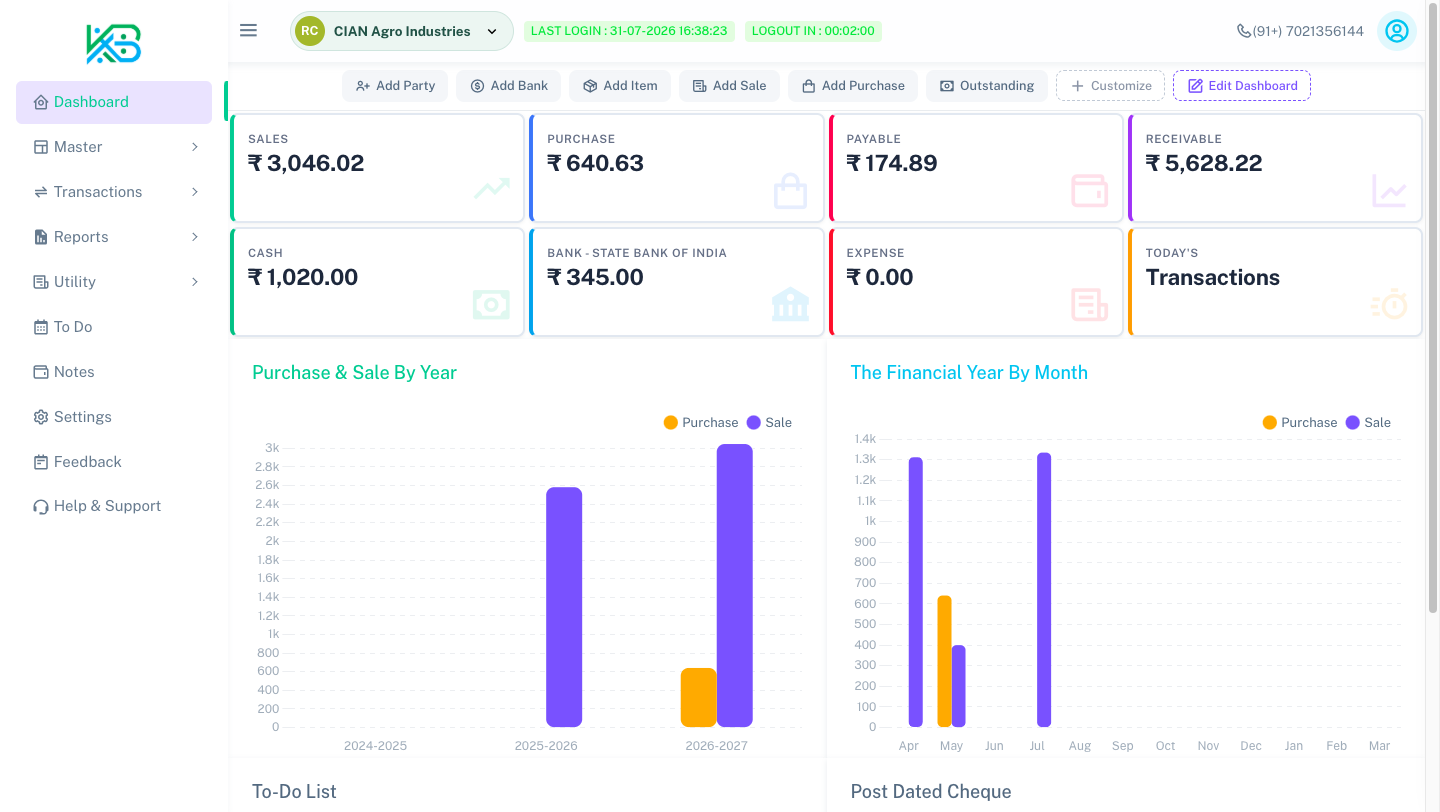This screenshot has height=812, width=1440.
Task: Click the orange May Purchase bar
Action: [944, 661]
